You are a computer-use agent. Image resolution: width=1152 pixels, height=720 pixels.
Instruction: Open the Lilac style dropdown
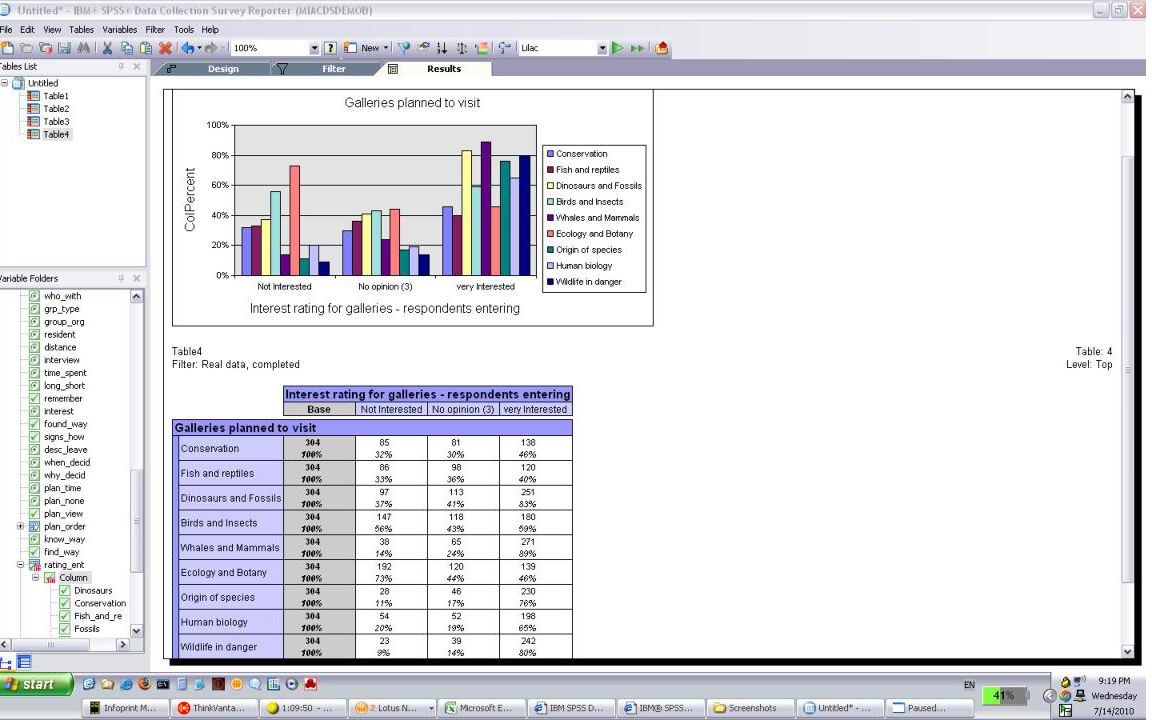[x=602, y=48]
